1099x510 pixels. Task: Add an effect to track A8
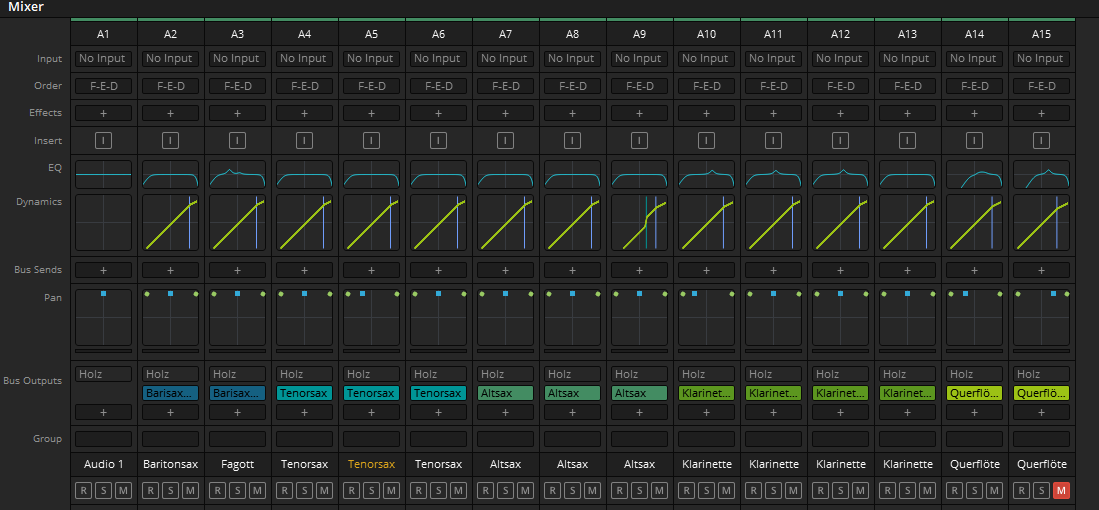(x=573, y=113)
